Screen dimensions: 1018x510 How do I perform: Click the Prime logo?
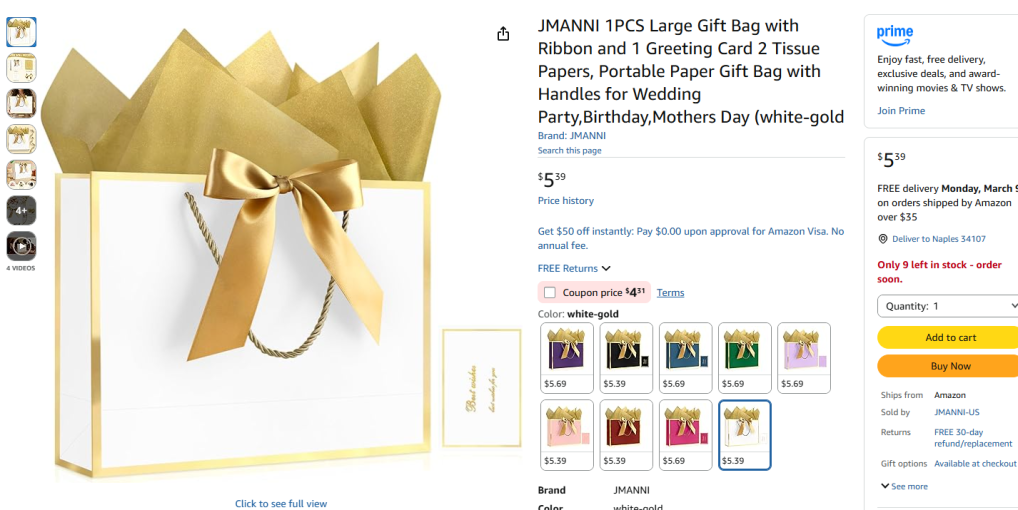click(895, 35)
